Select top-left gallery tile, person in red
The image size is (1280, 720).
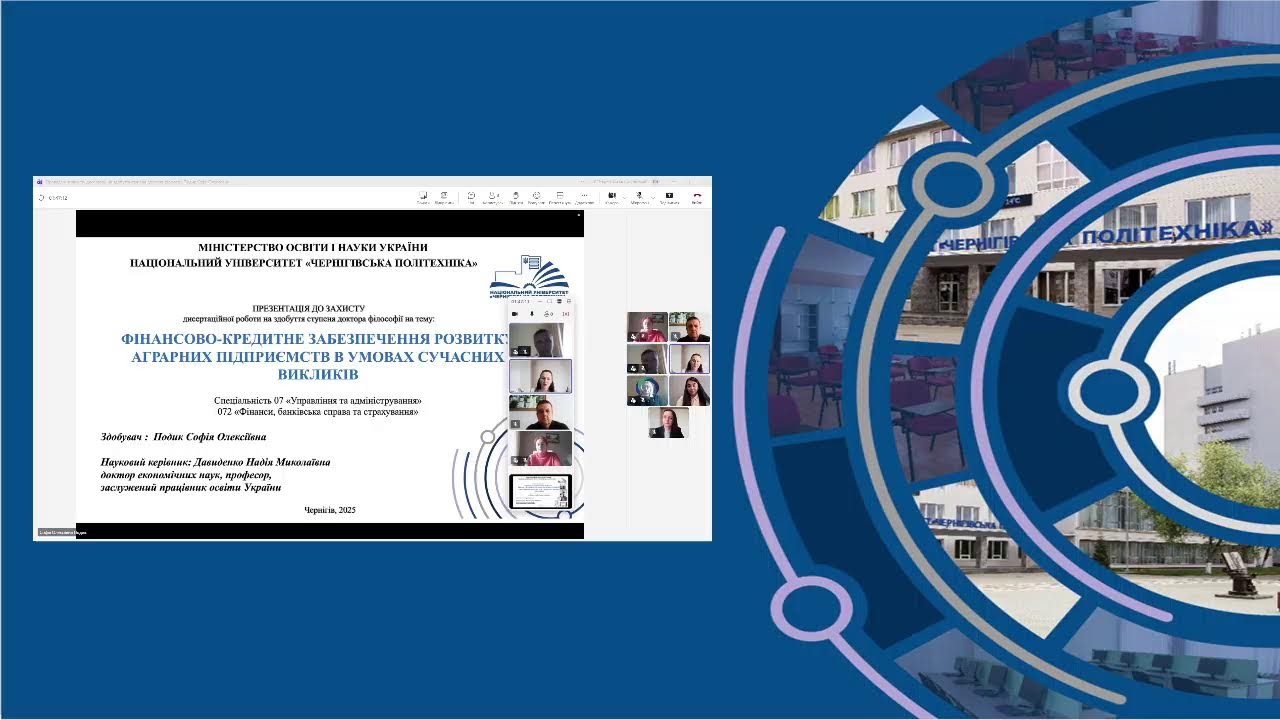[647, 327]
